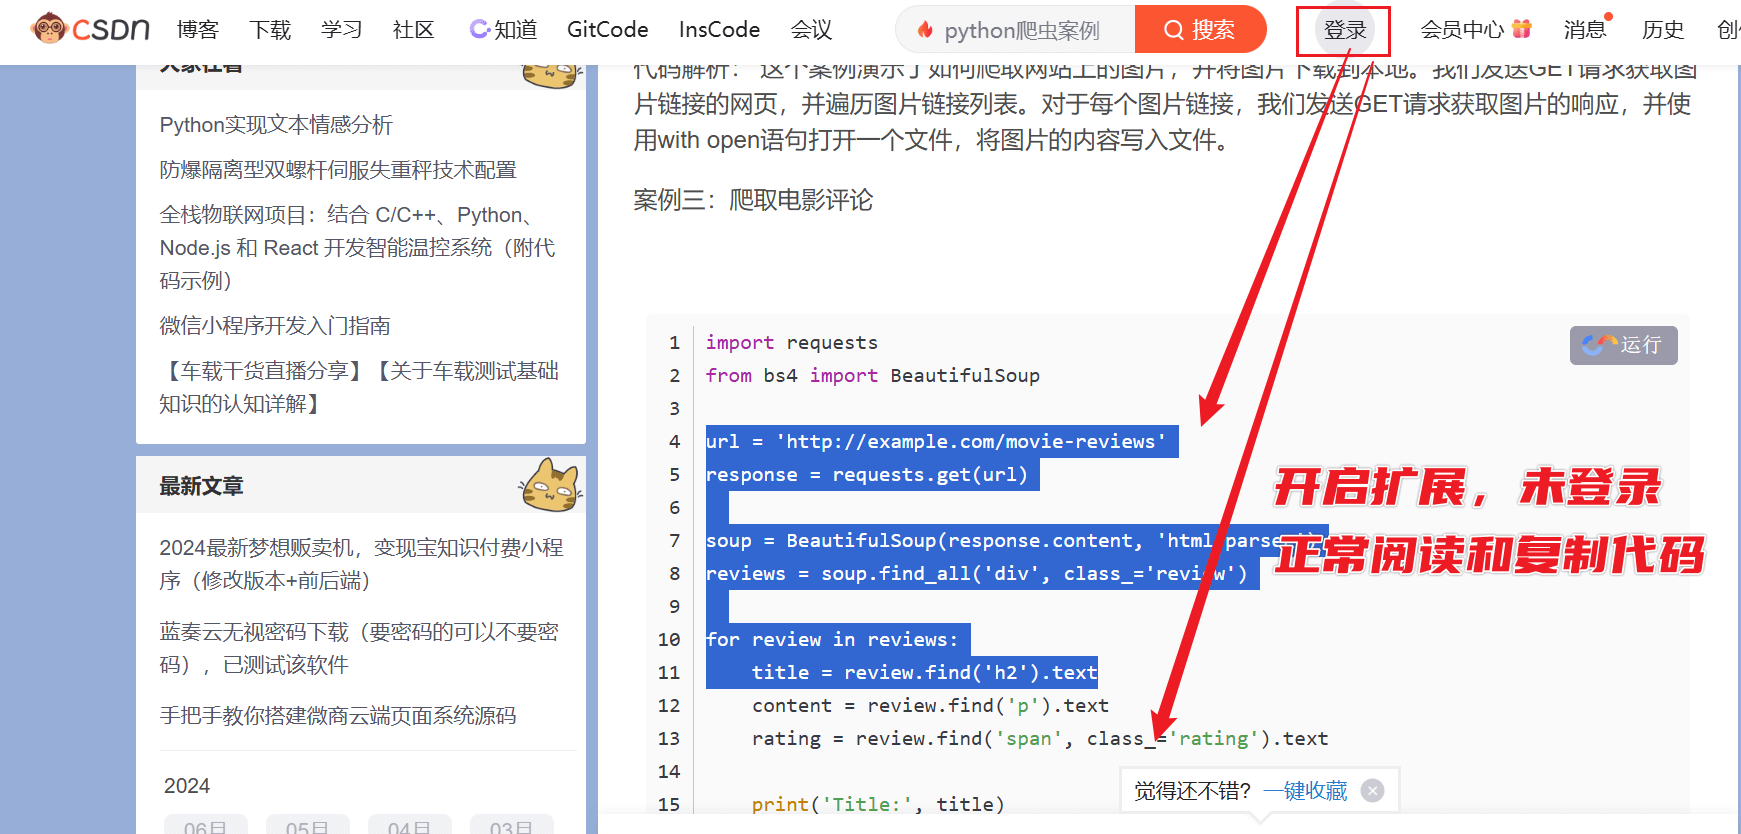Image resolution: width=1741 pixels, height=834 pixels.
Task: Click the cat mascot beside 最新文章
Action: 550,485
